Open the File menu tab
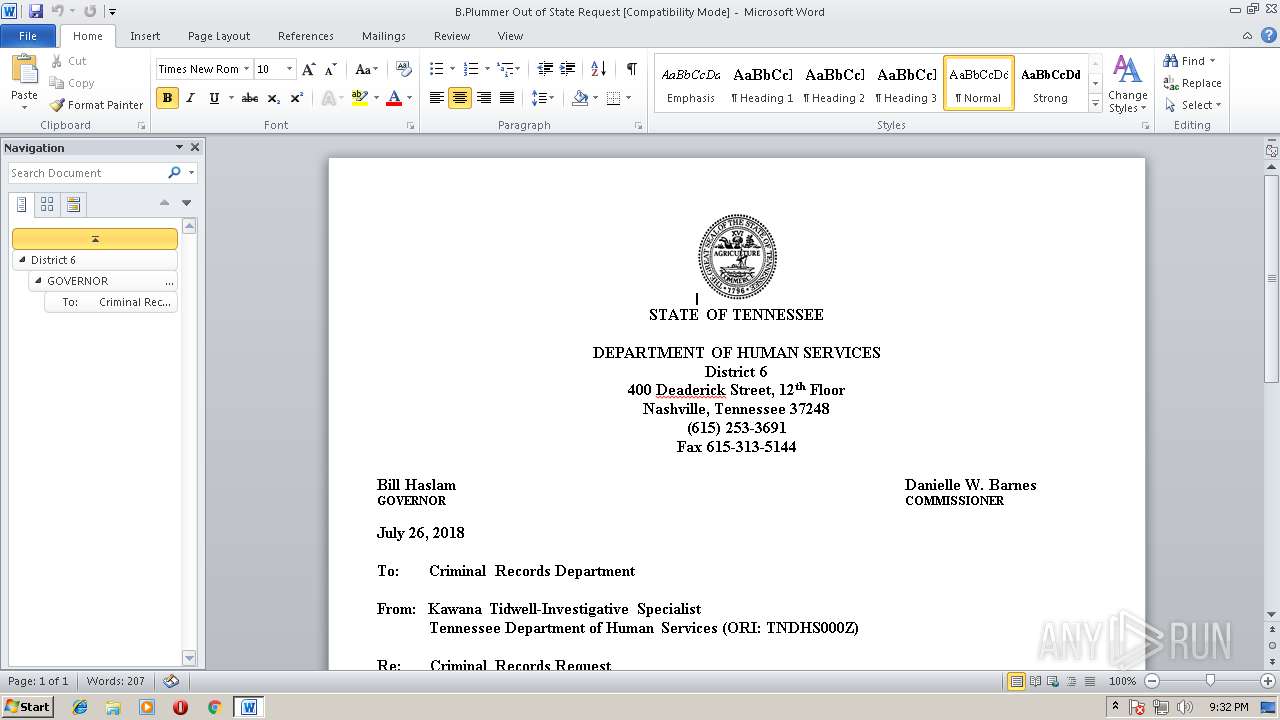This screenshot has height=720, width=1280. click(x=28, y=36)
